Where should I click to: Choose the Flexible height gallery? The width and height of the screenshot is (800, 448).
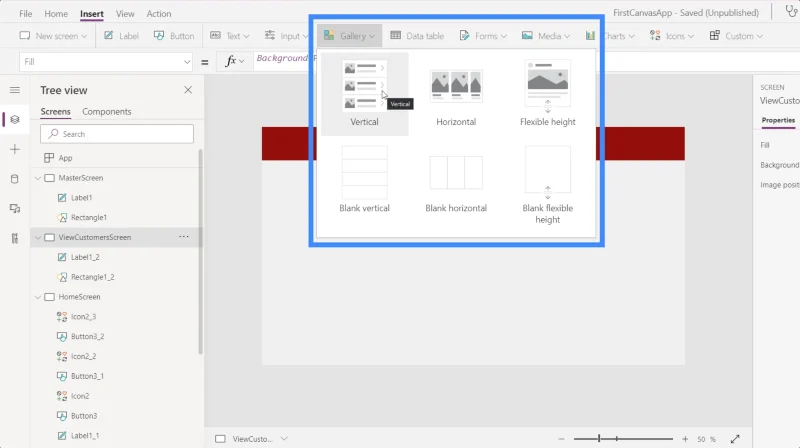point(547,94)
